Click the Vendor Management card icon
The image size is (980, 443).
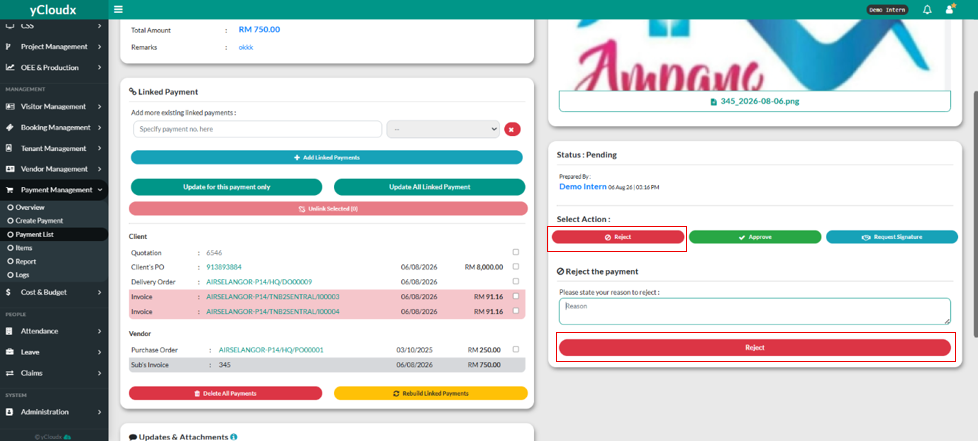(9, 169)
